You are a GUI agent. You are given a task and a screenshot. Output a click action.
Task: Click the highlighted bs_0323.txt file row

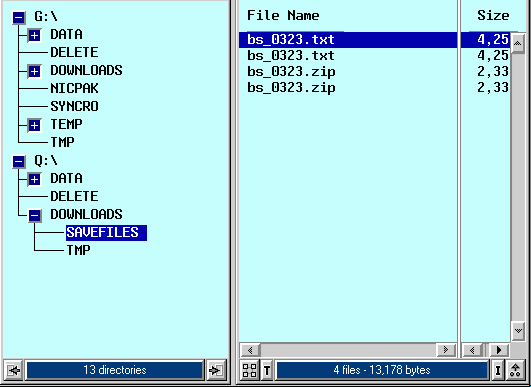click(348, 40)
